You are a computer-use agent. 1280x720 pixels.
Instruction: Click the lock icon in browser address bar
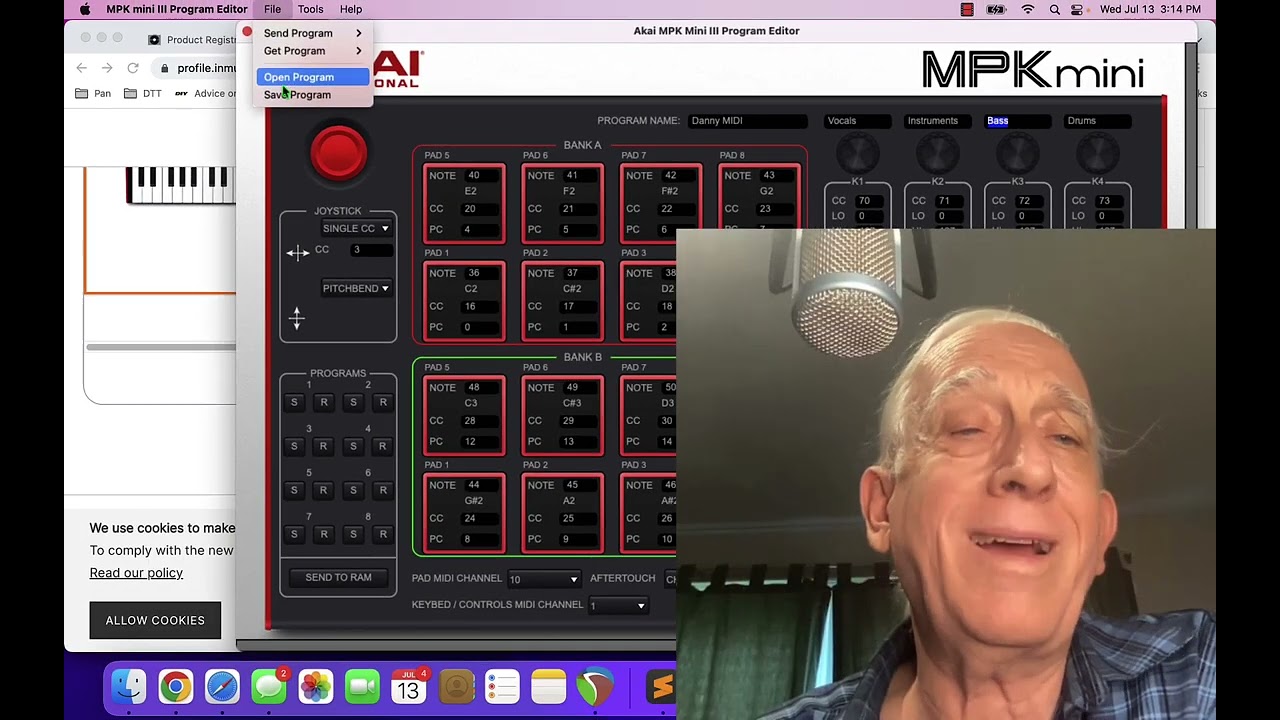coord(164,68)
